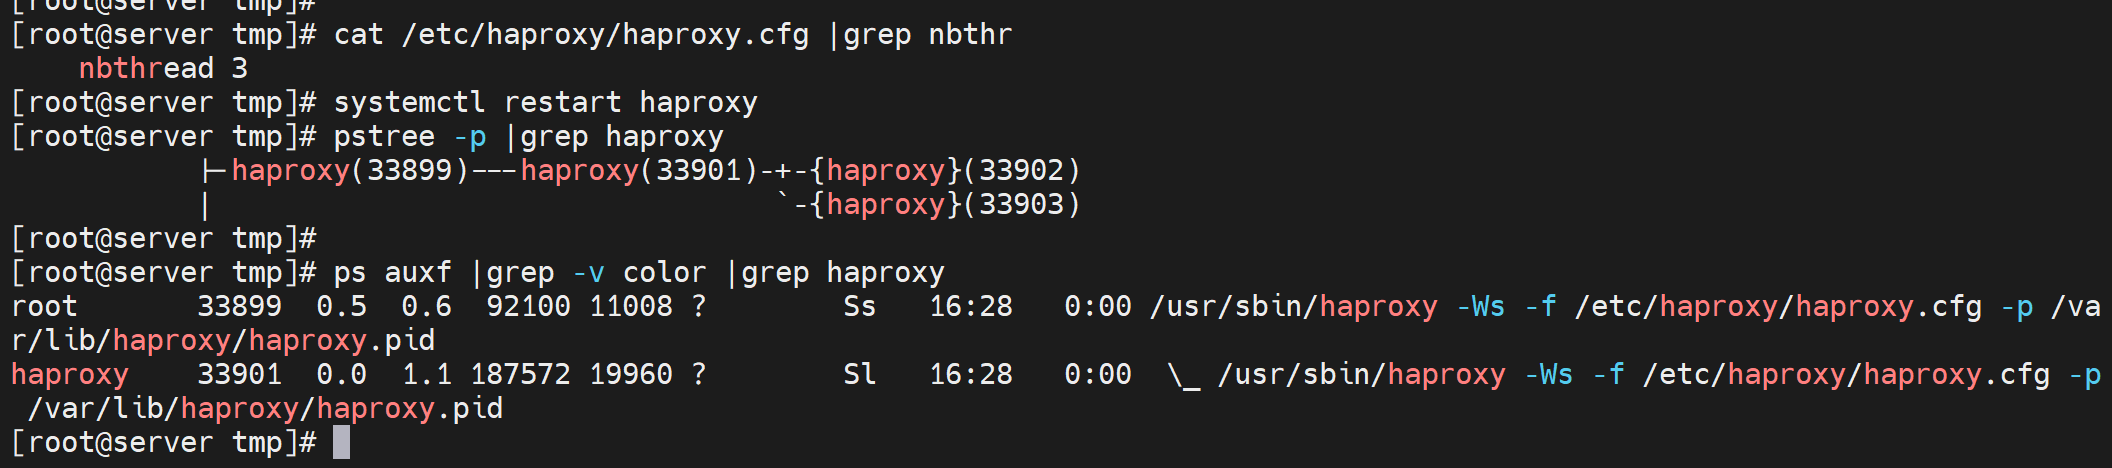This screenshot has height=468, width=2112.
Task: Click the terminal cursor at the last prompt
Action: pos(341,442)
